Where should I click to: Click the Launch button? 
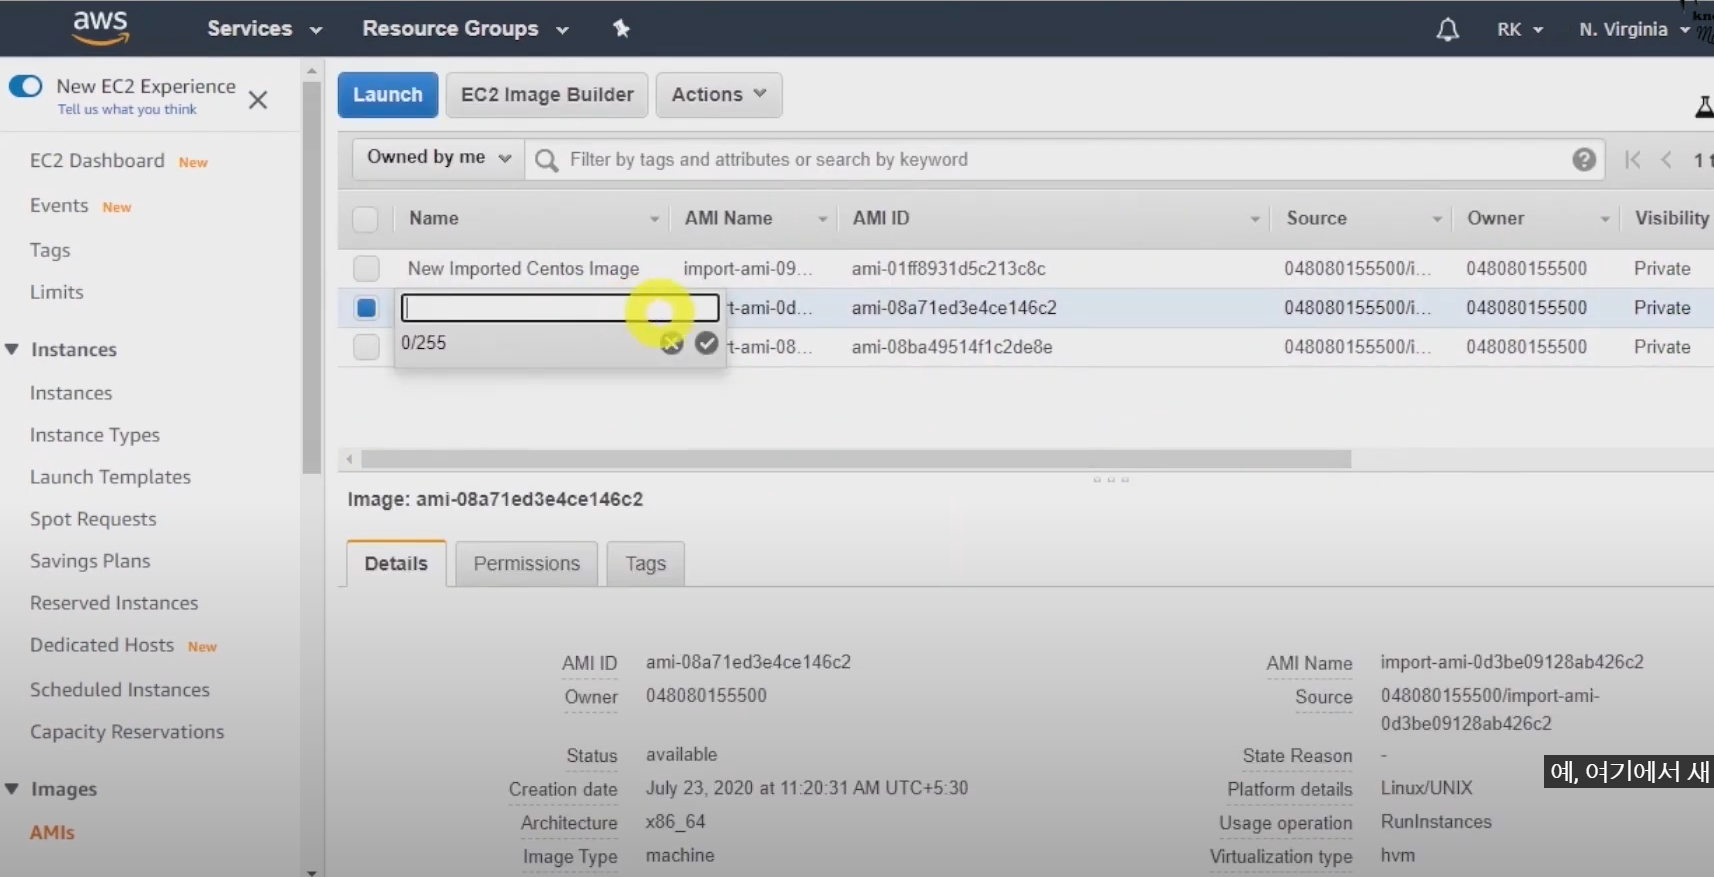pyautogui.click(x=388, y=95)
